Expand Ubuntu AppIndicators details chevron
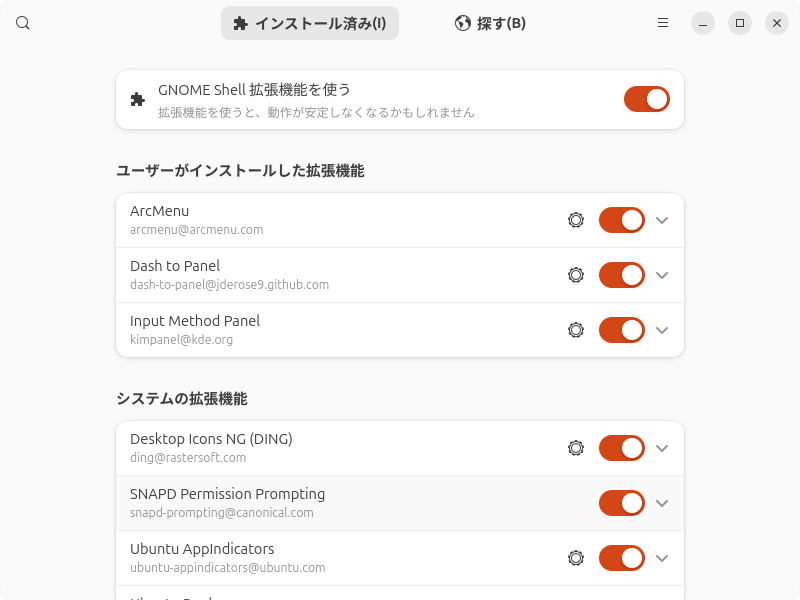800x600 pixels. (x=662, y=558)
